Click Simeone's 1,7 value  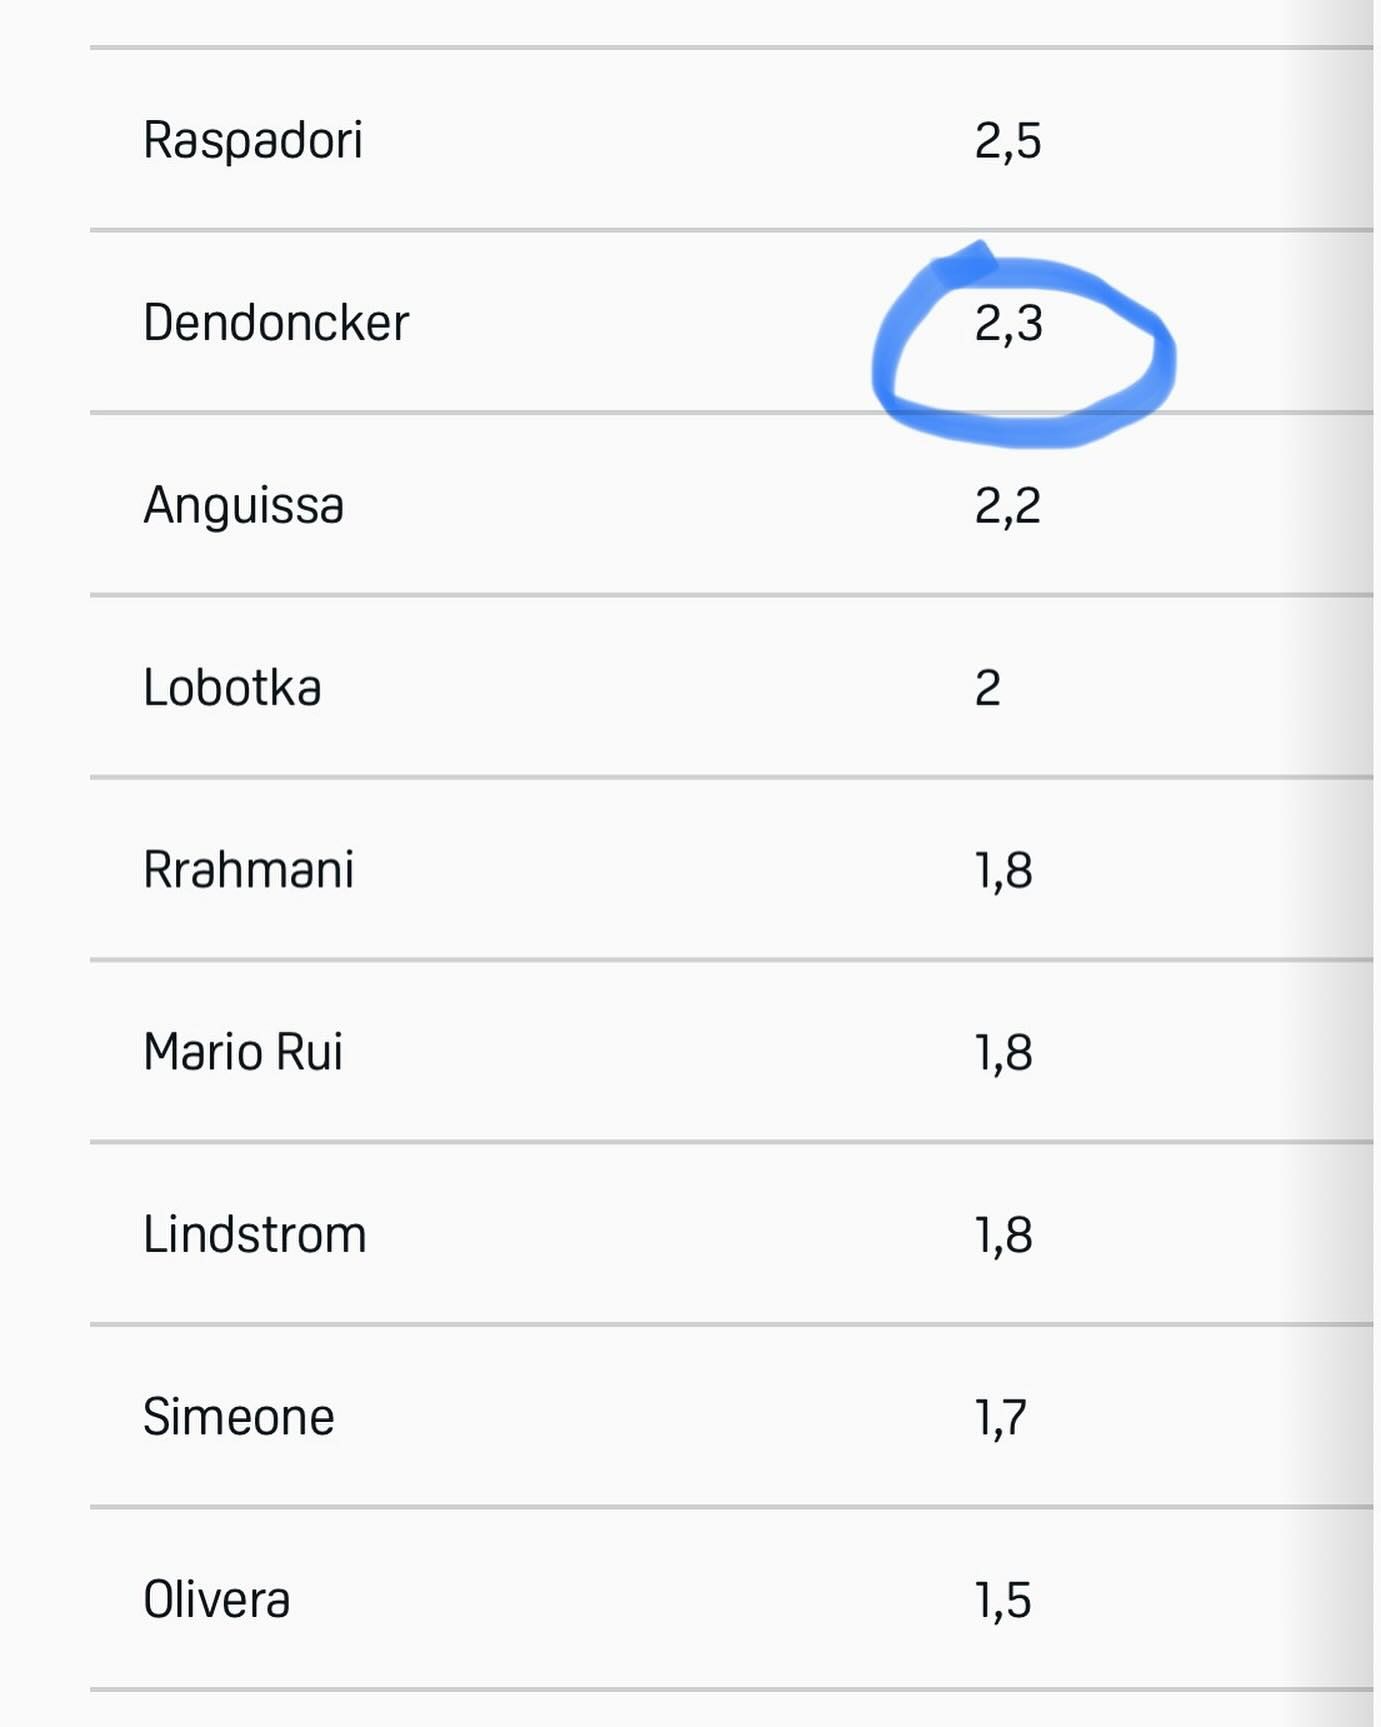point(1001,1418)
